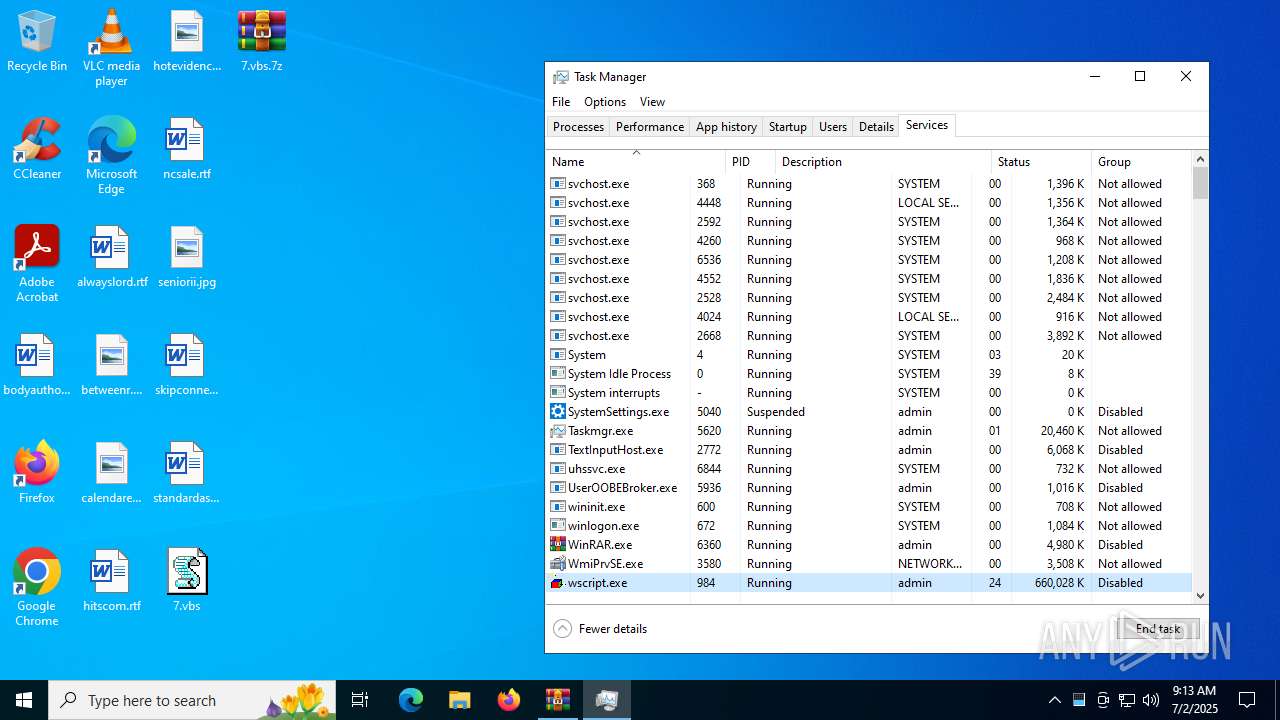Switch to WinRAR taskbar window
1280x720 pixels.
tap(557, 700)
